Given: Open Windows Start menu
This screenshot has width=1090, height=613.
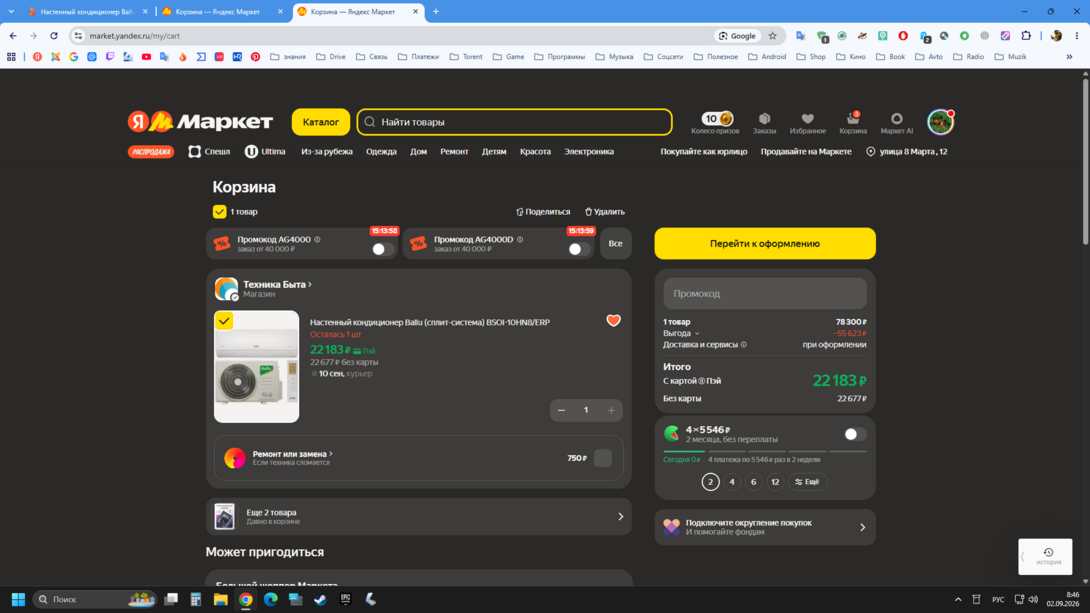Looking at the screenshot, I should (x=18, y=599).
